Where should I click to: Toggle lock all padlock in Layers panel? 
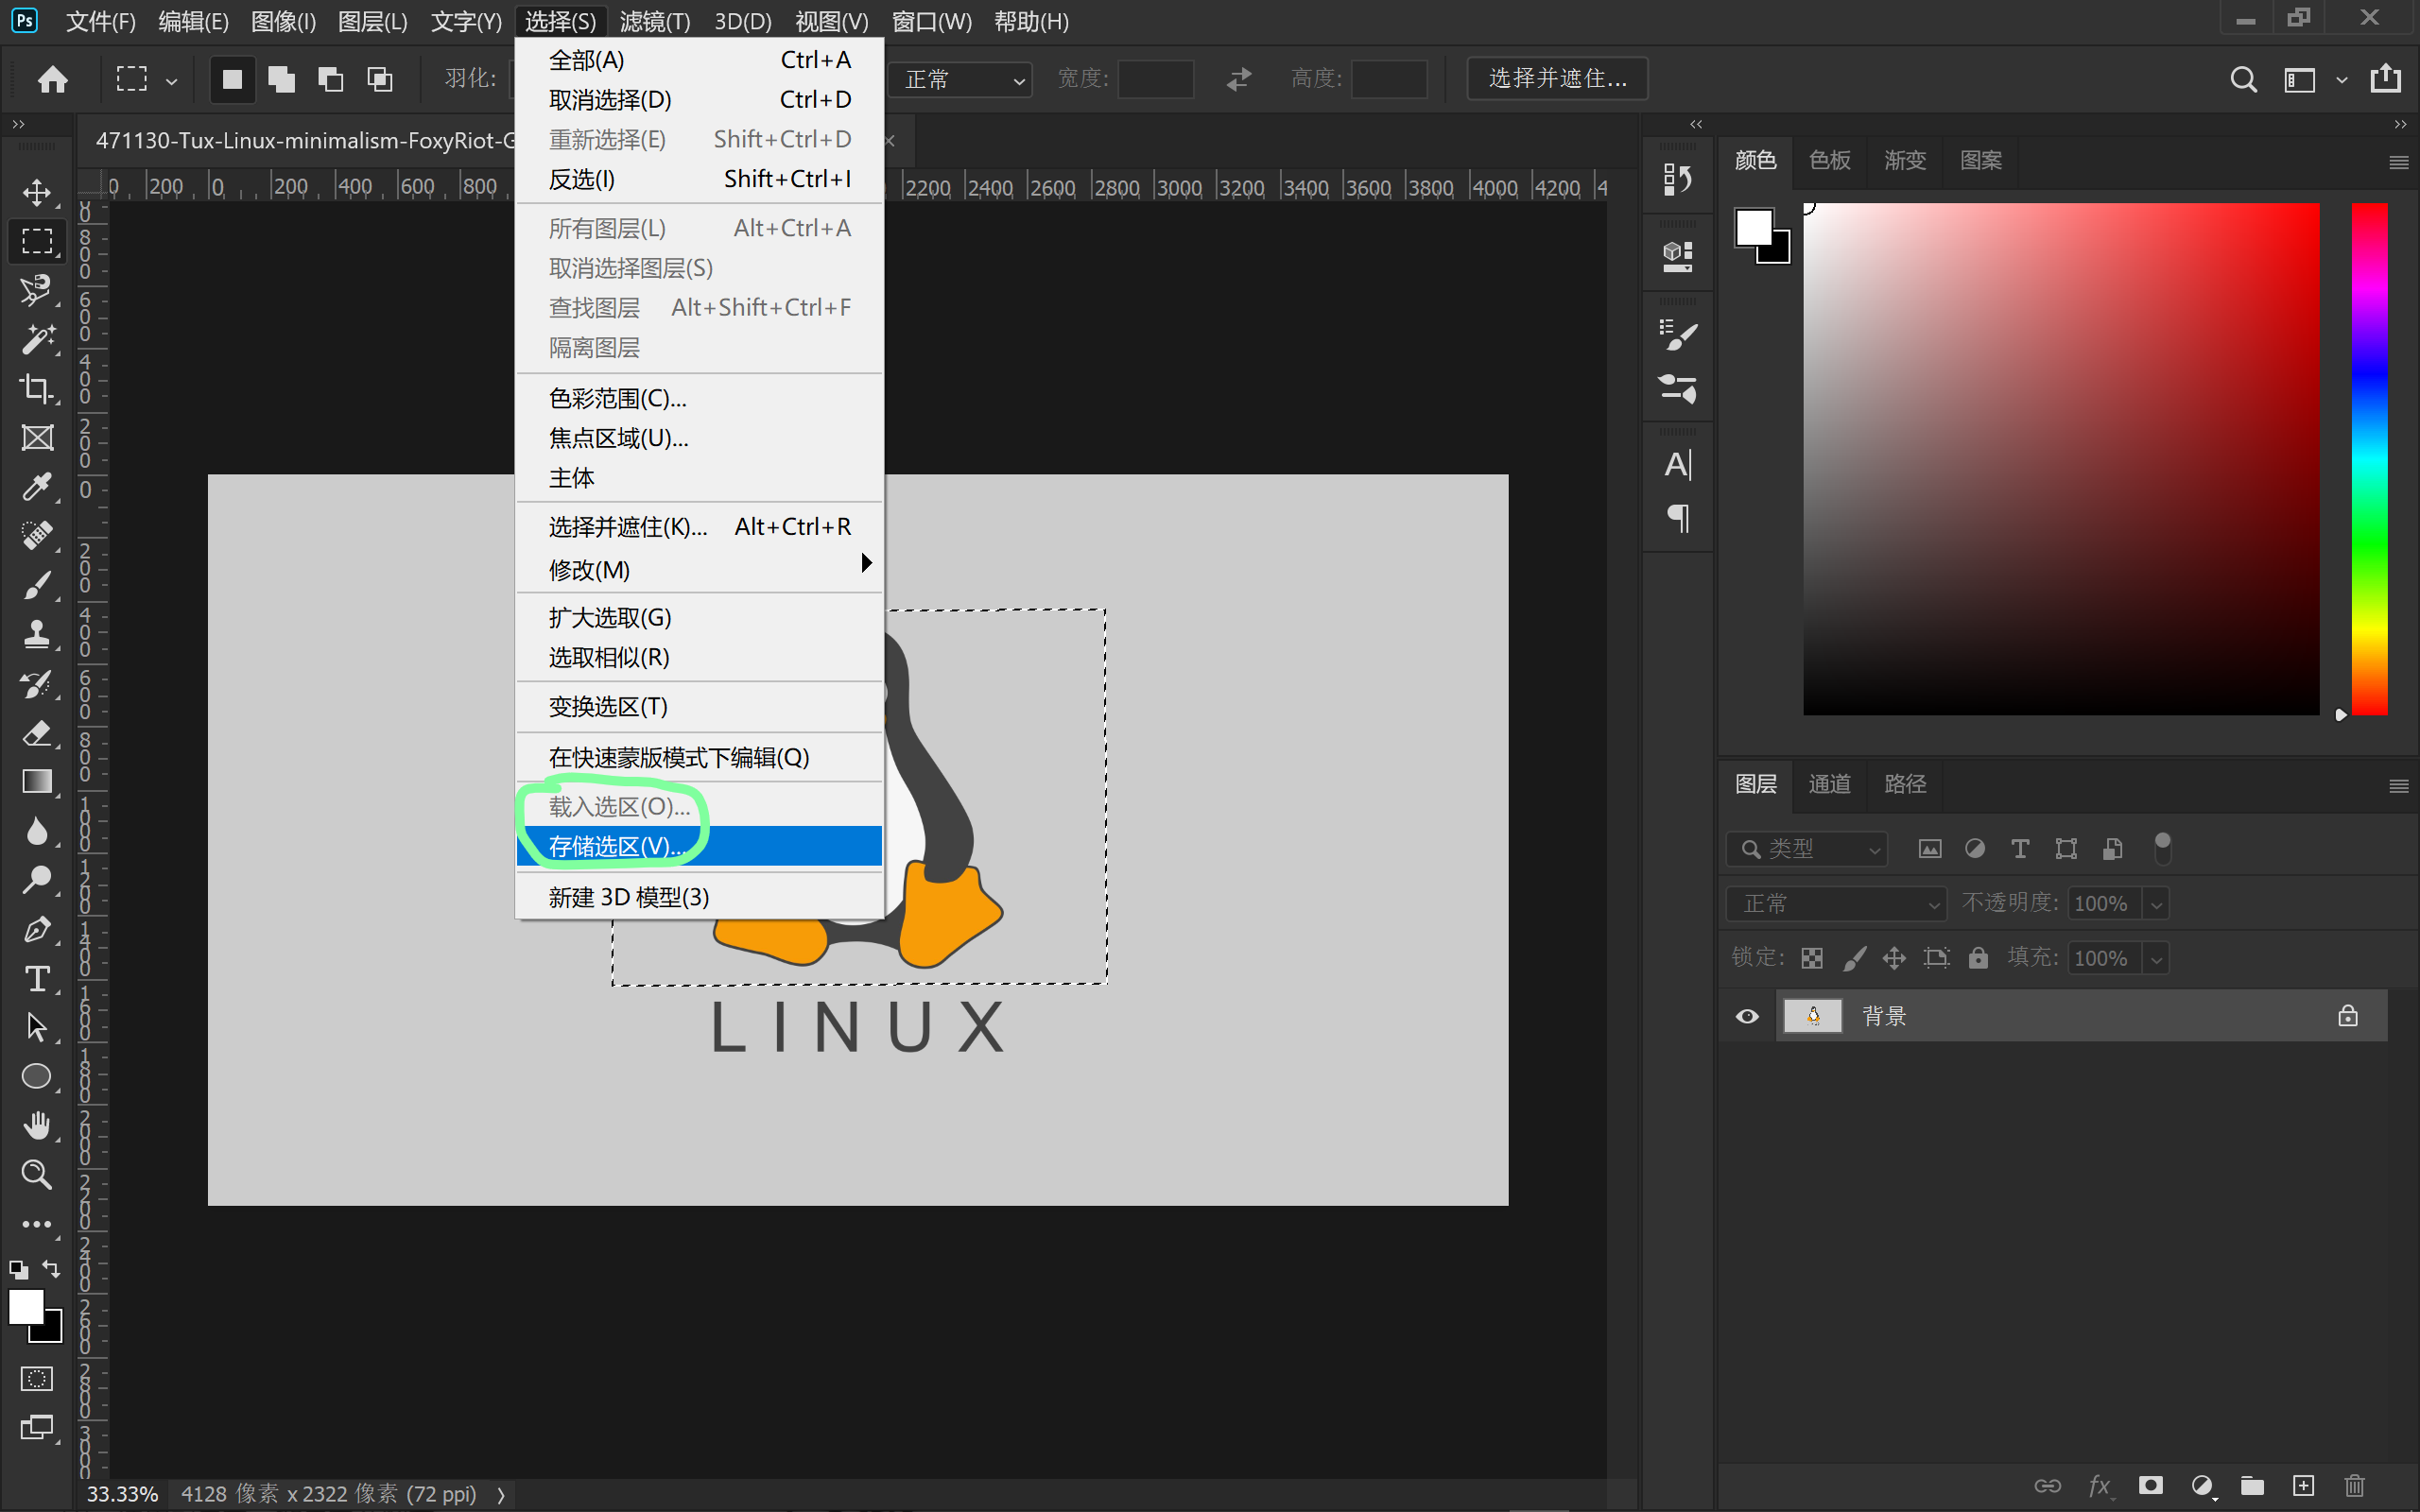tap(1978, 958)
